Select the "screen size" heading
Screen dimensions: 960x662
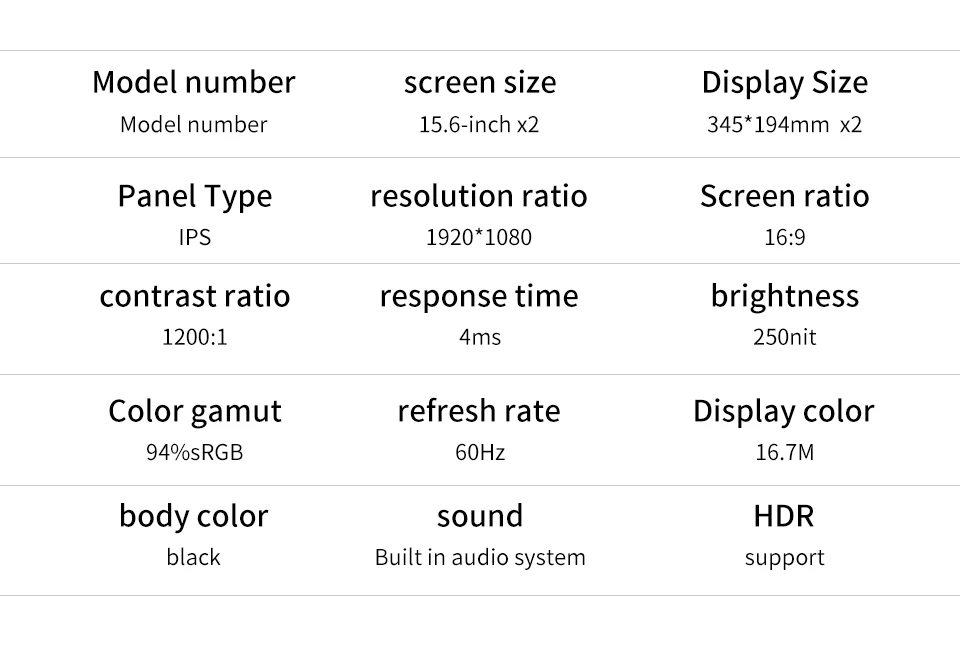pos(480,82)
